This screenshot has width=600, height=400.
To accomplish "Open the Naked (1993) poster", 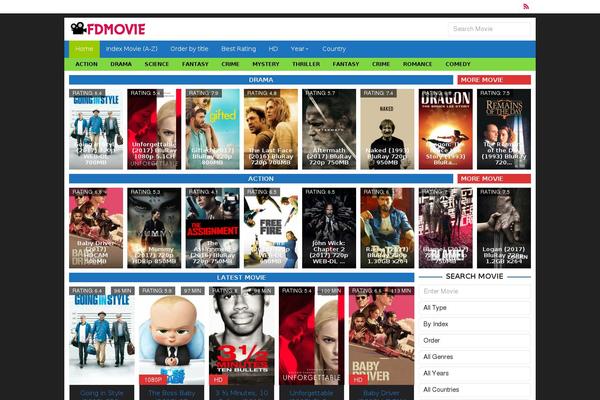I will pyautogui.click(x=387, y=129).
